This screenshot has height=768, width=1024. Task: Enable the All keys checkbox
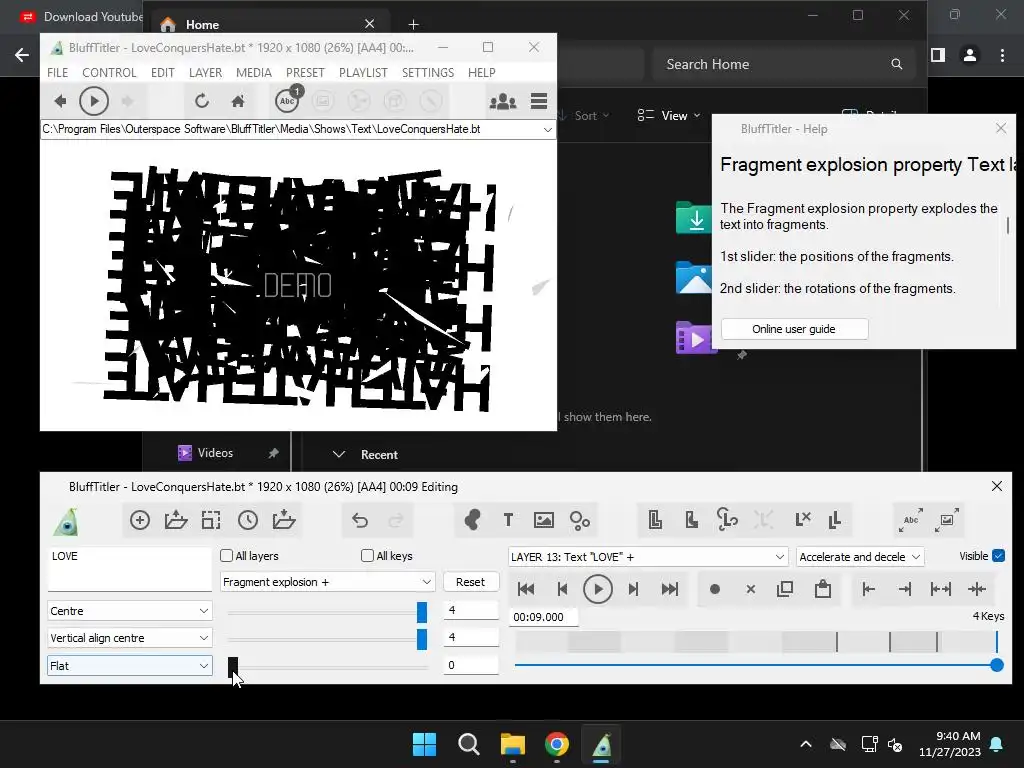click(368, 556)
